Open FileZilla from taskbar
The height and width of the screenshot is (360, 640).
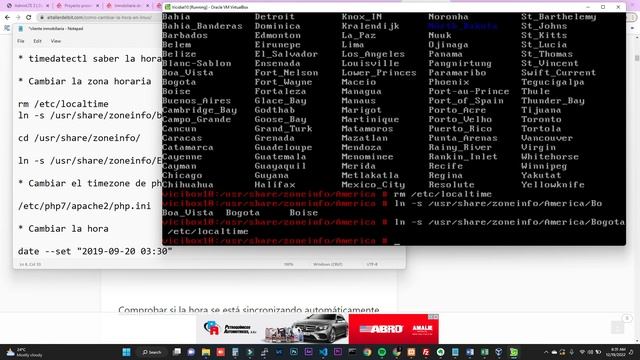pyautogui.click(x=426, y=352)
